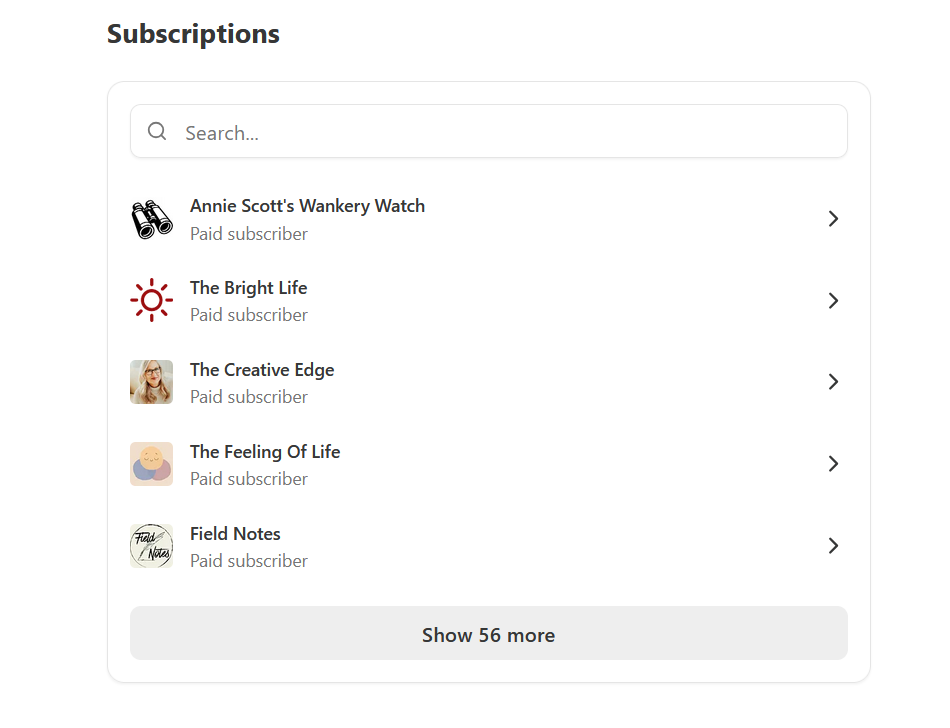Click the red sun icon for The Bright Life

pyautogui.click(x=151, y=300)
